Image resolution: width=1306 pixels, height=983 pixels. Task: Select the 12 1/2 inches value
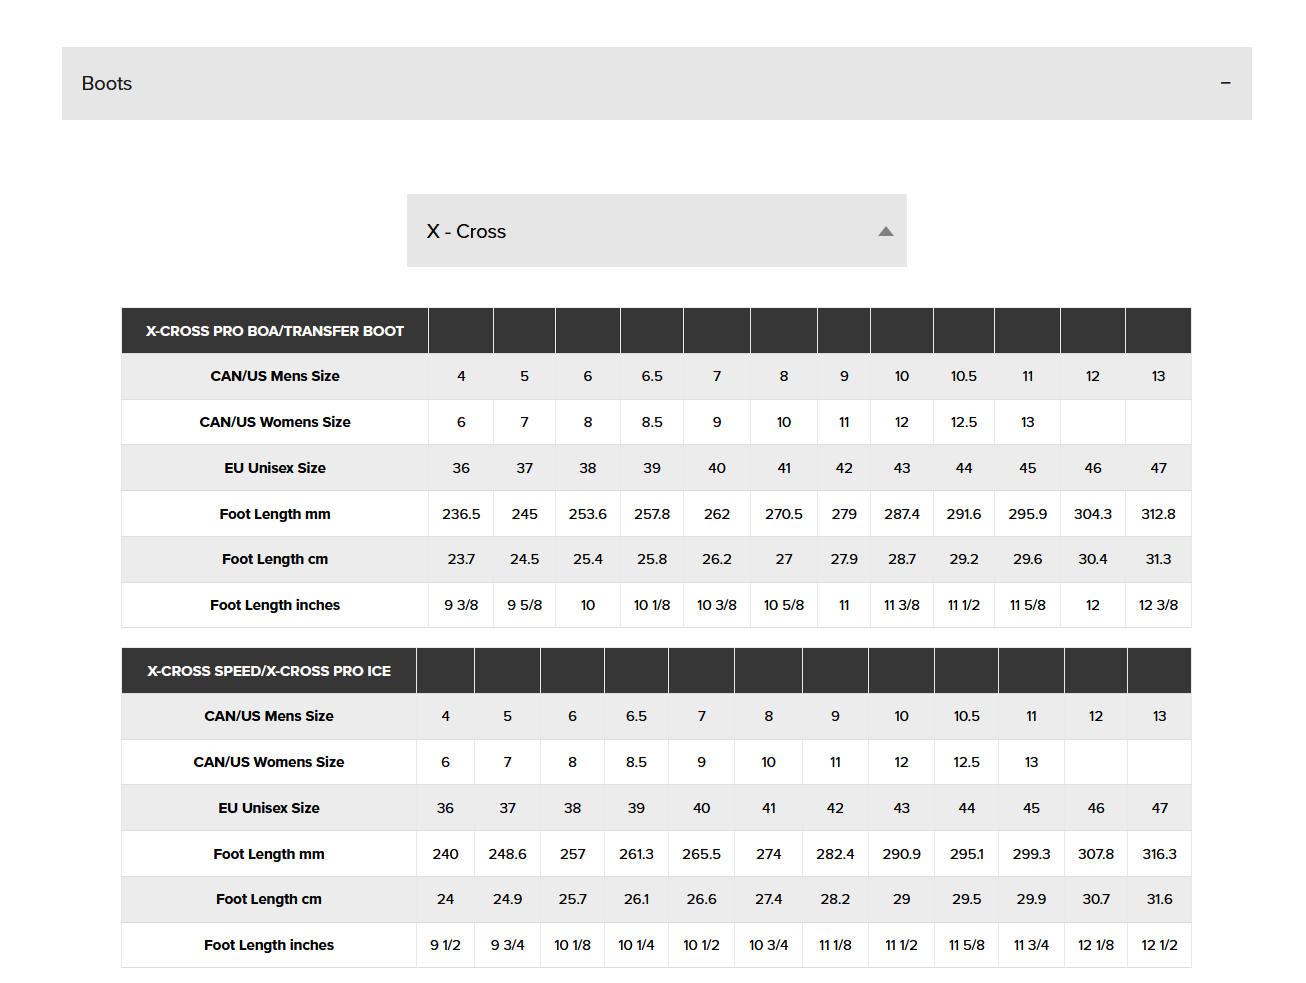[x=1160, y=945]
